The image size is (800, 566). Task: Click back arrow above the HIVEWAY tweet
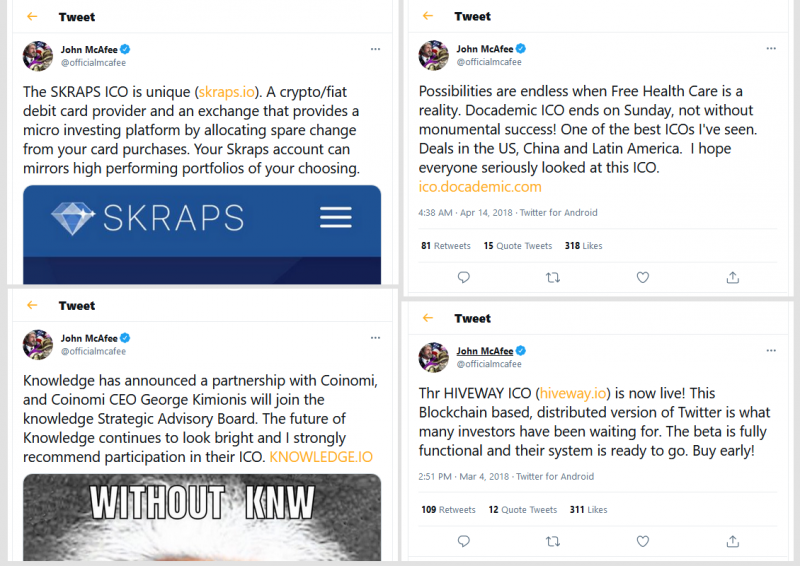(428, 318)
